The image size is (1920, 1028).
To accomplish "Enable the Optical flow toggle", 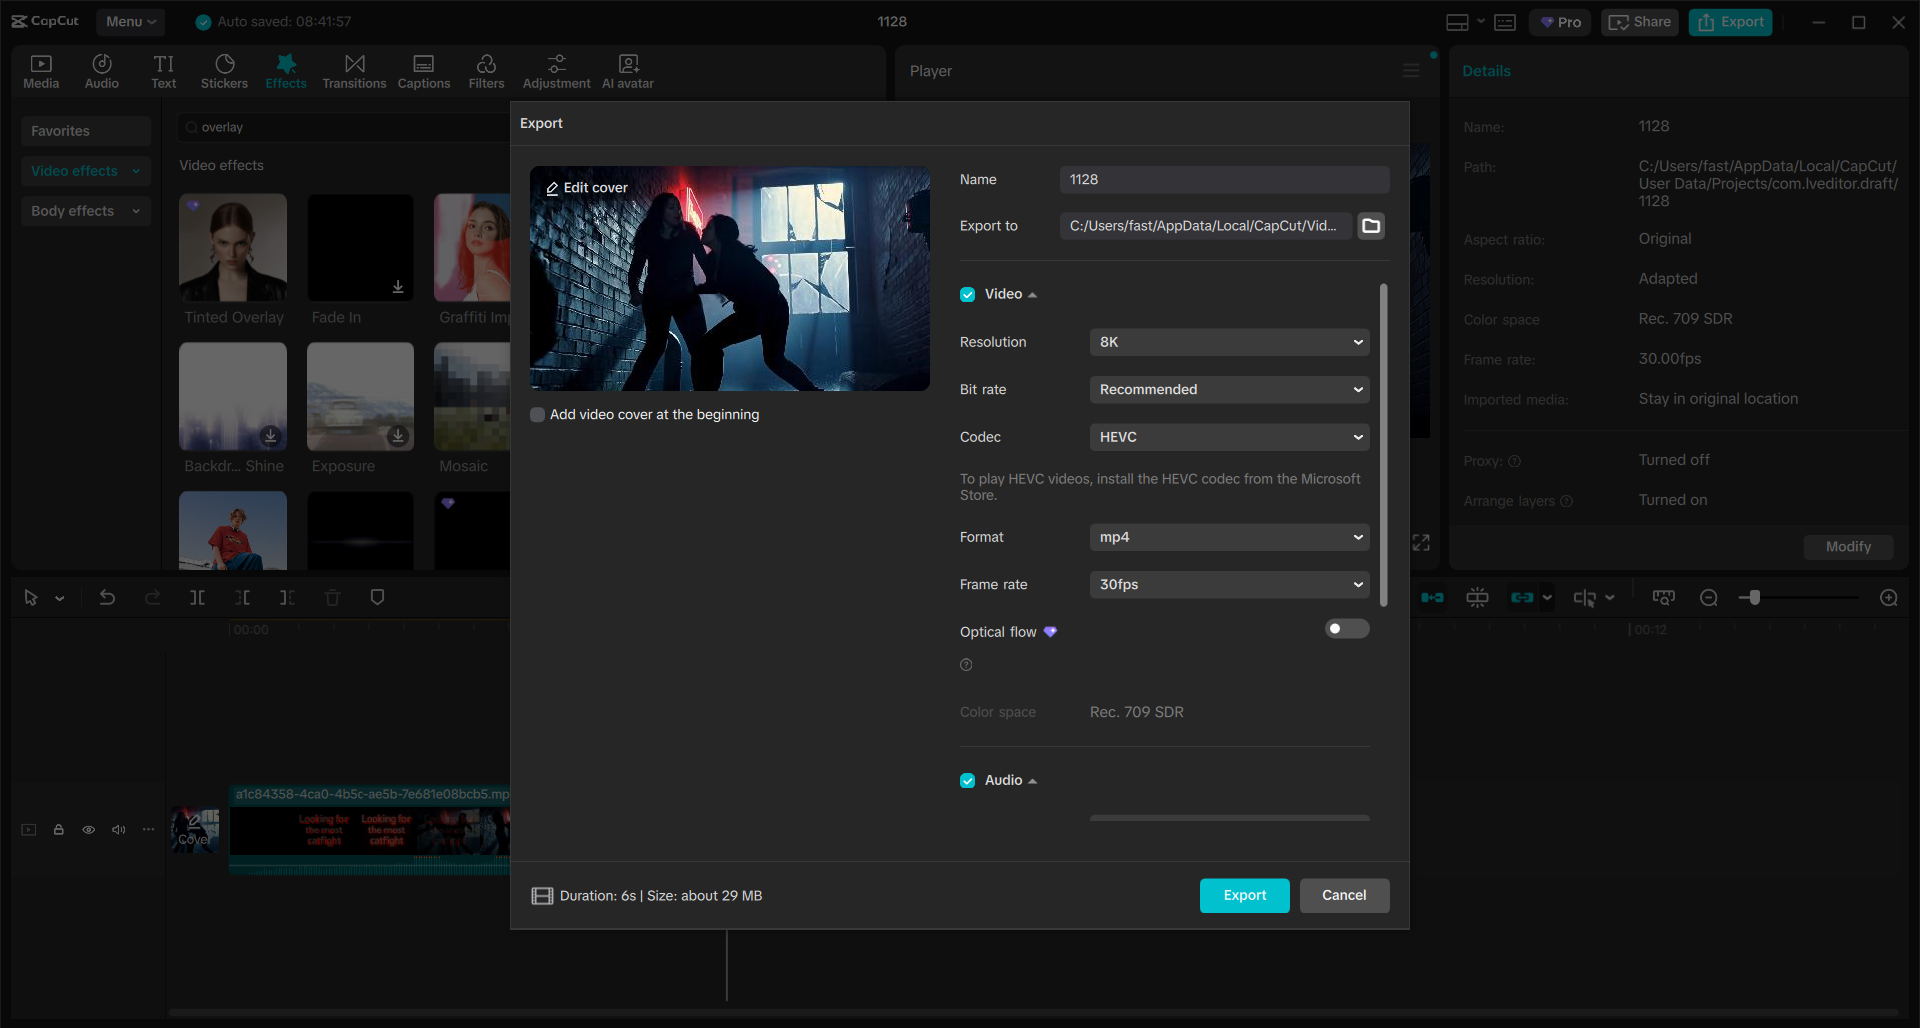I will pos(1346,628).
